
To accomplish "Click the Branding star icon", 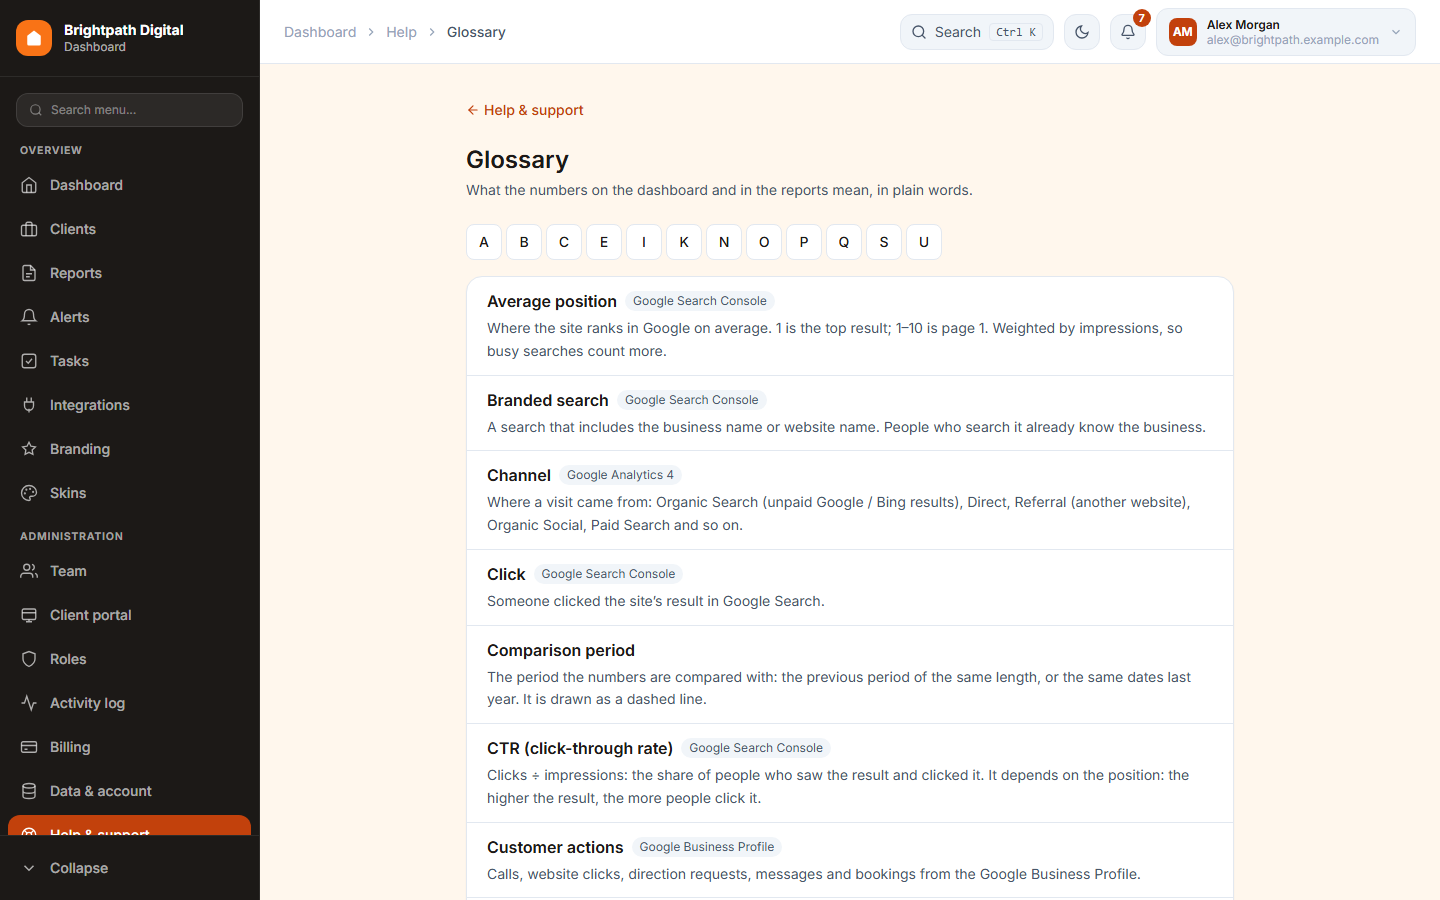I will pyautogui.click(x=29, y=449).
